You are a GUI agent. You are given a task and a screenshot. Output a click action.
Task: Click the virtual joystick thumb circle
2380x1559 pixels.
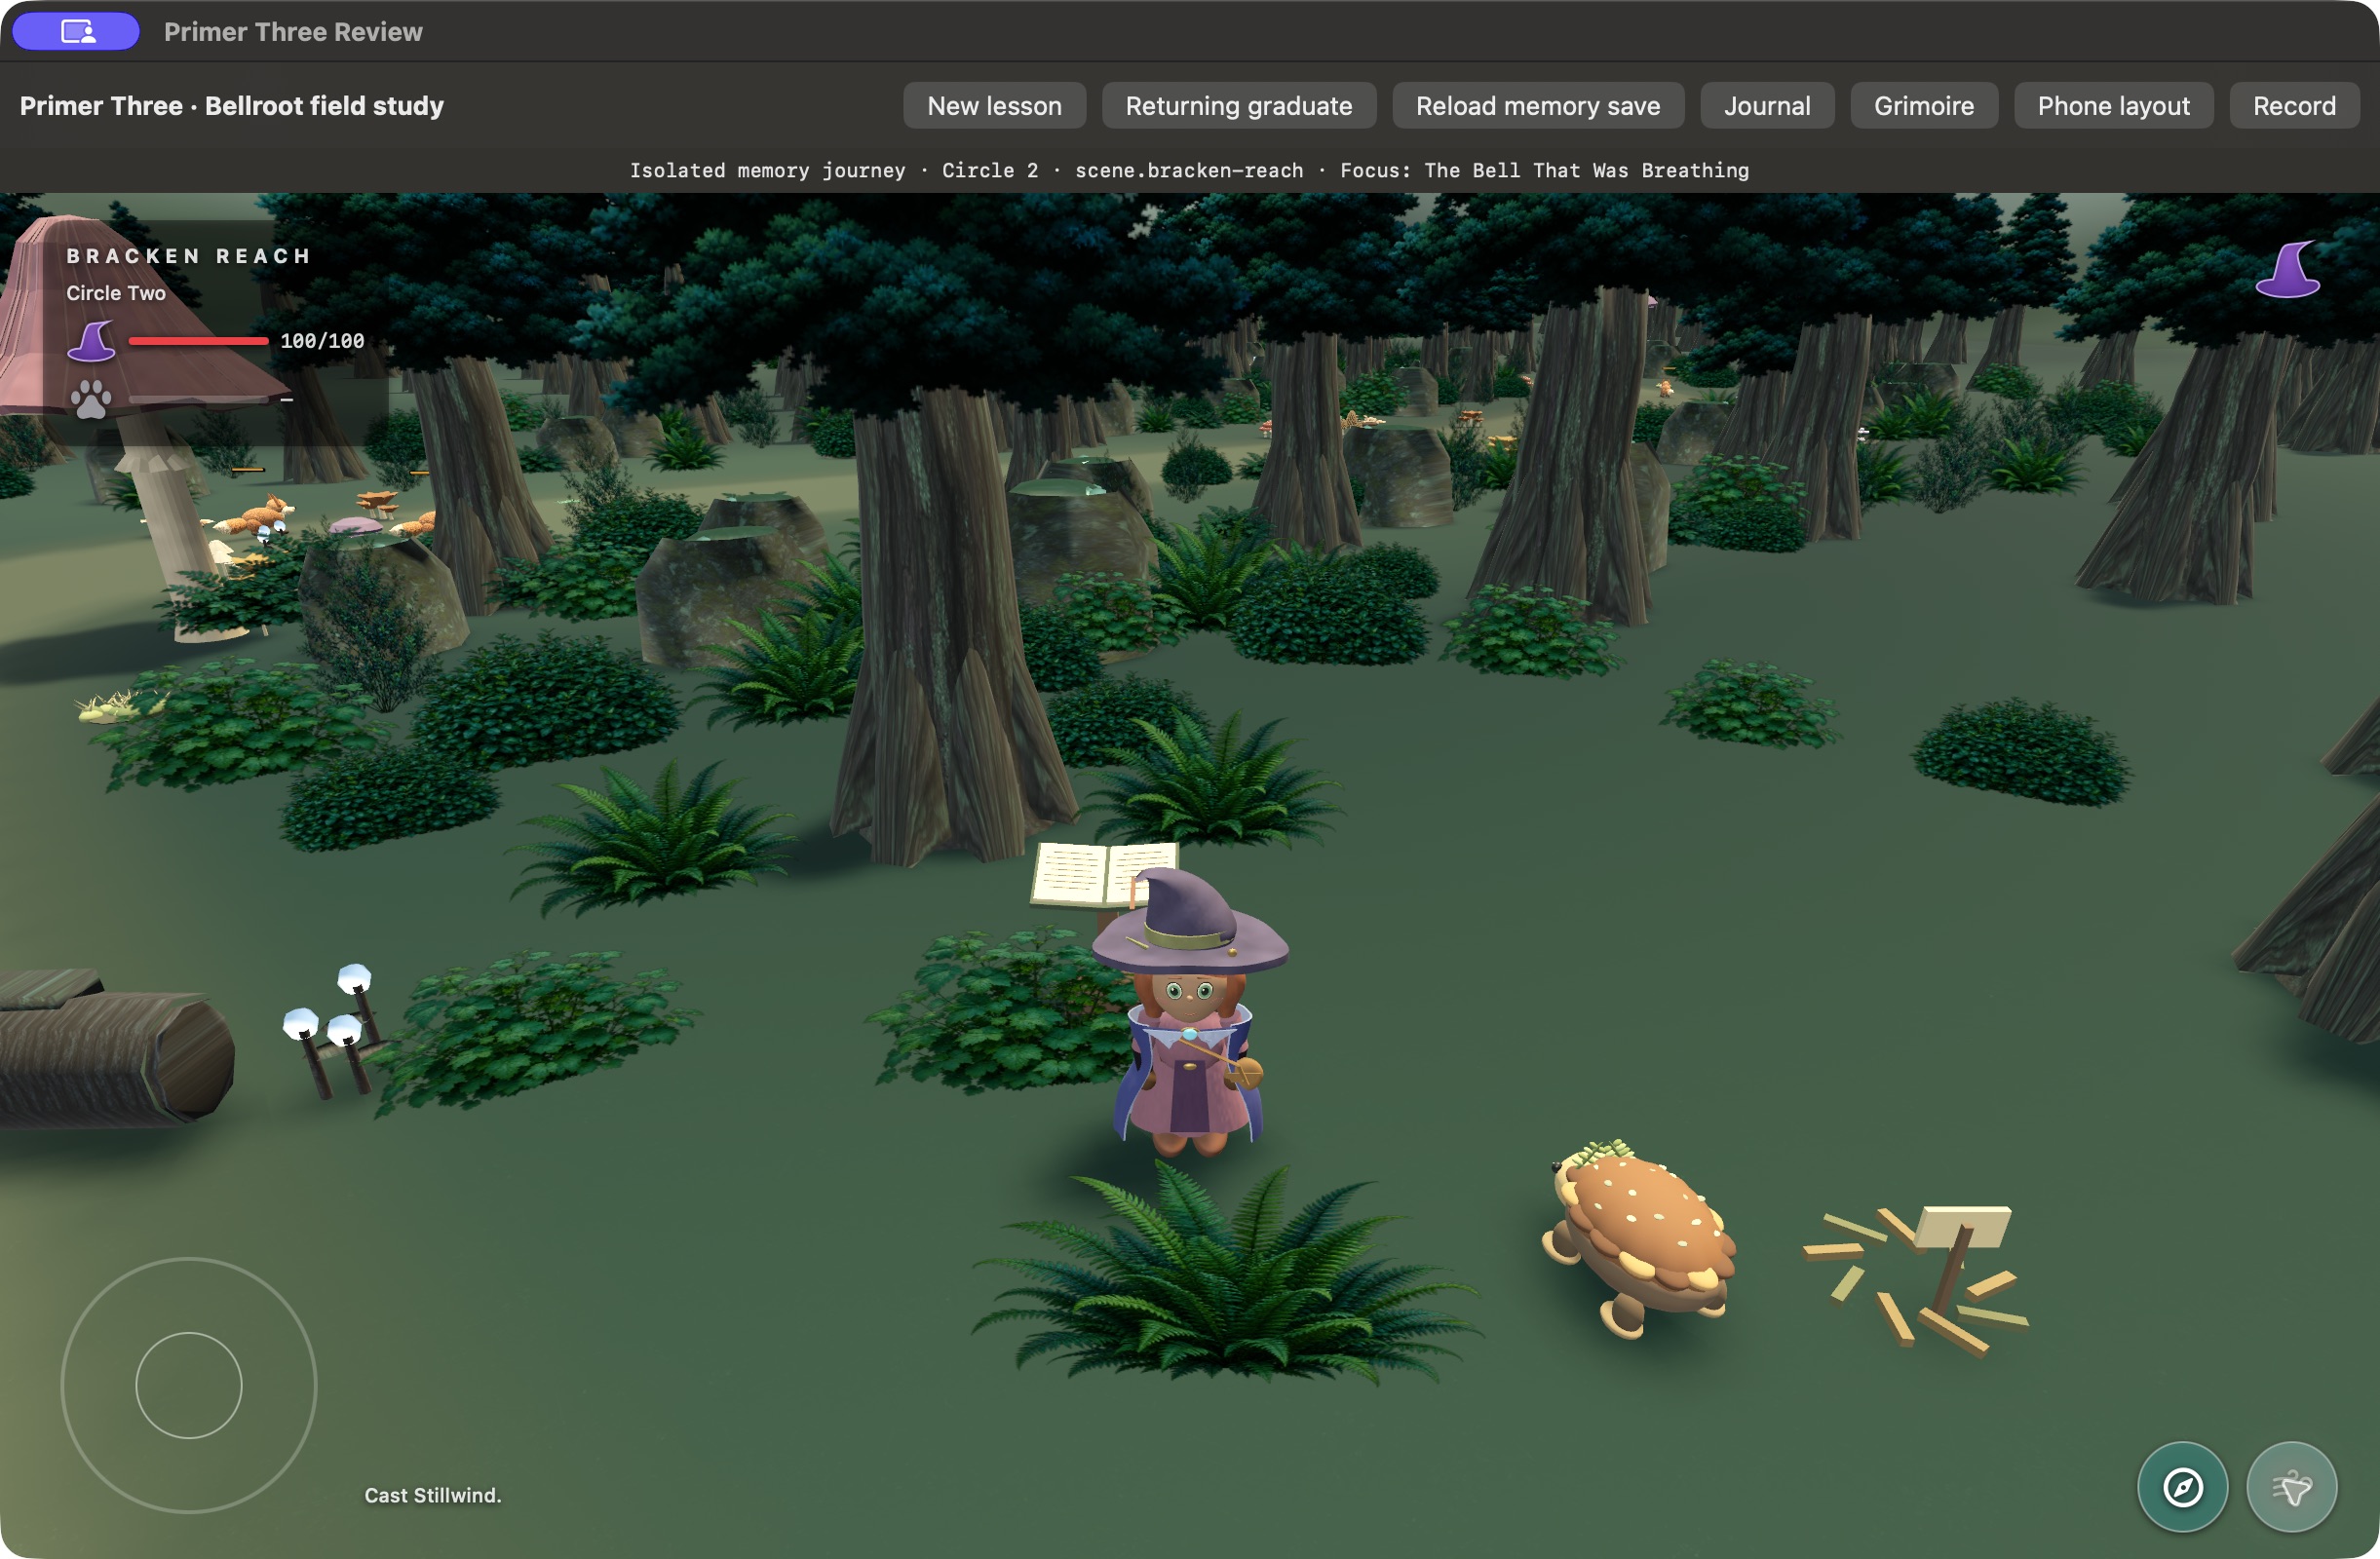click(x=189, y=1385)
